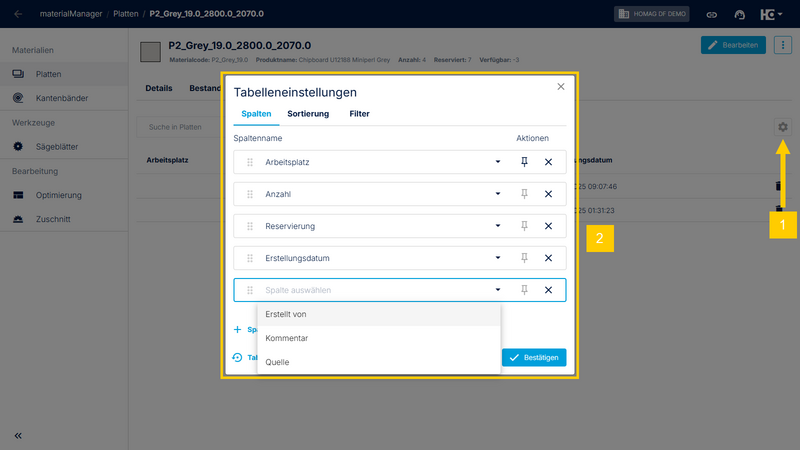Screen dimensions: 800x450
Task: Click the Optimierung icon
Action: tap(18, 195)
